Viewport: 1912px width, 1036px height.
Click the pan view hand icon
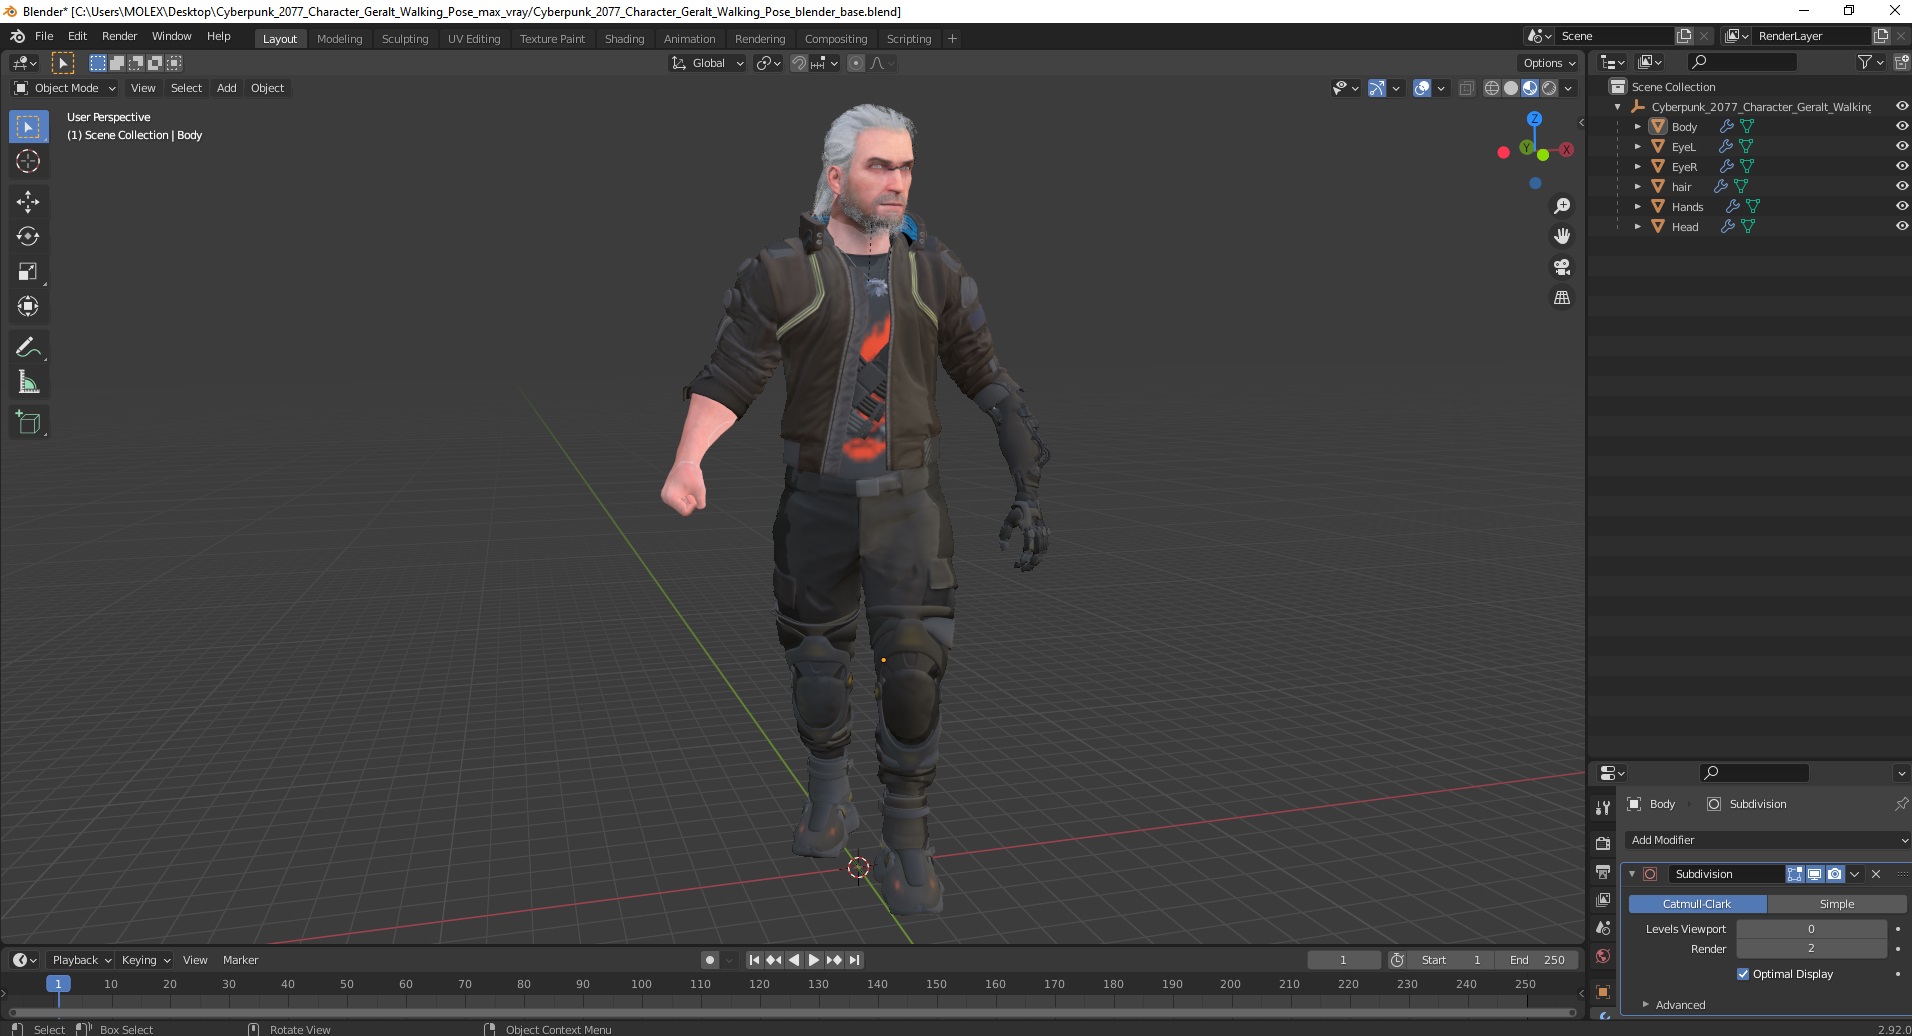(1562, 237)
